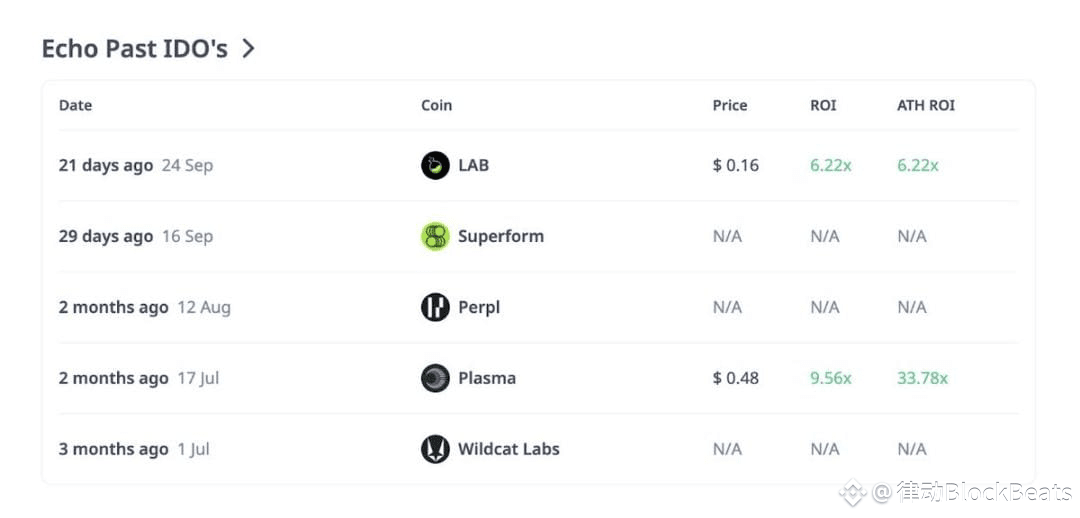
Task: Click the Wildcat Labs logo icon
Action: [x=435, y=449]
